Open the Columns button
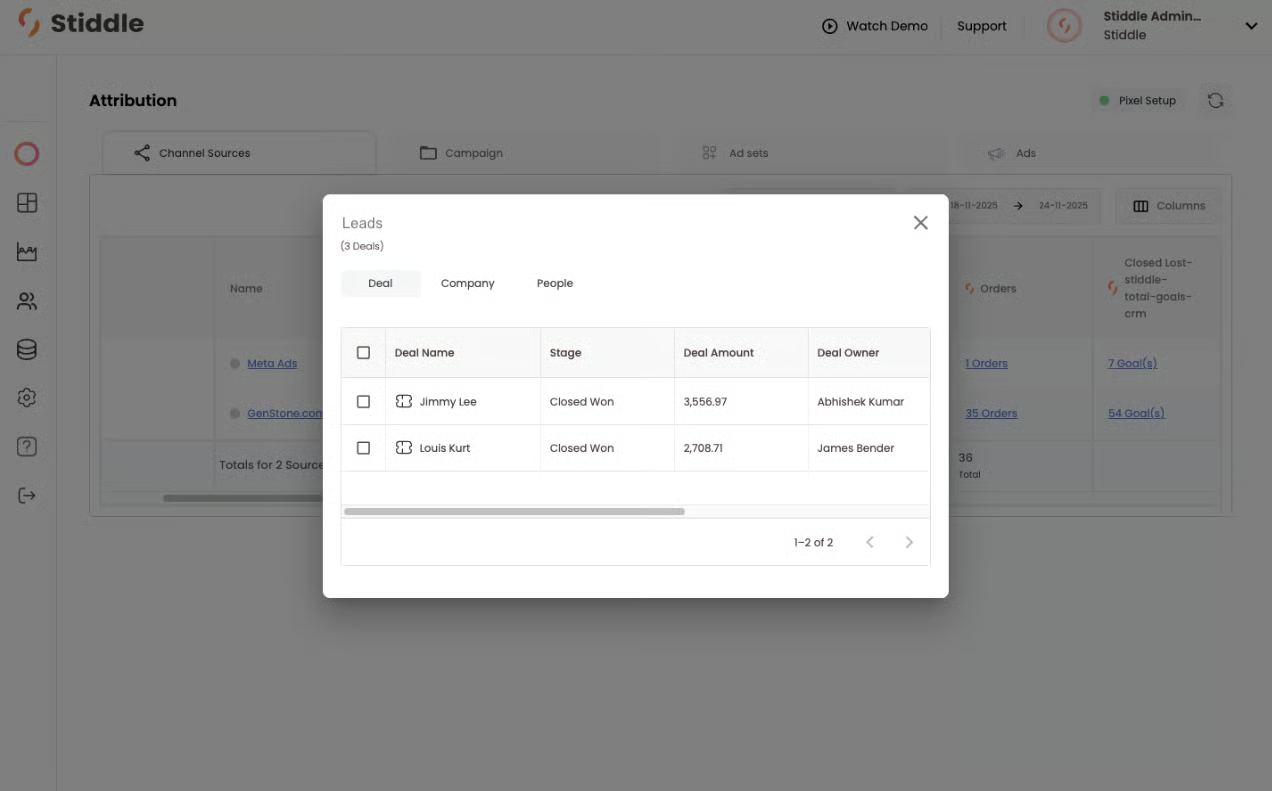 pyautogui.click(x=1169, y=206)
